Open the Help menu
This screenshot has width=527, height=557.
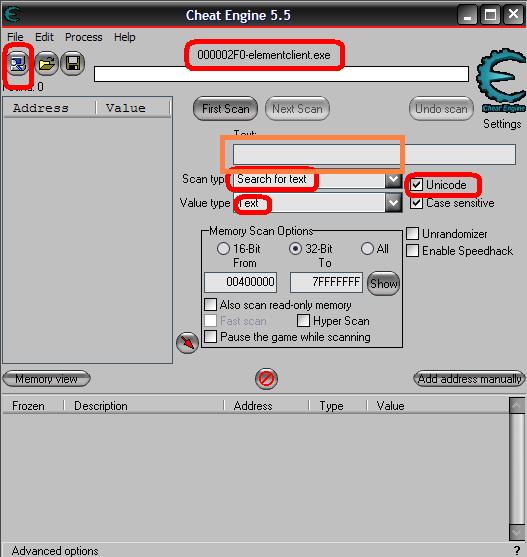click(x=124, y=37)
